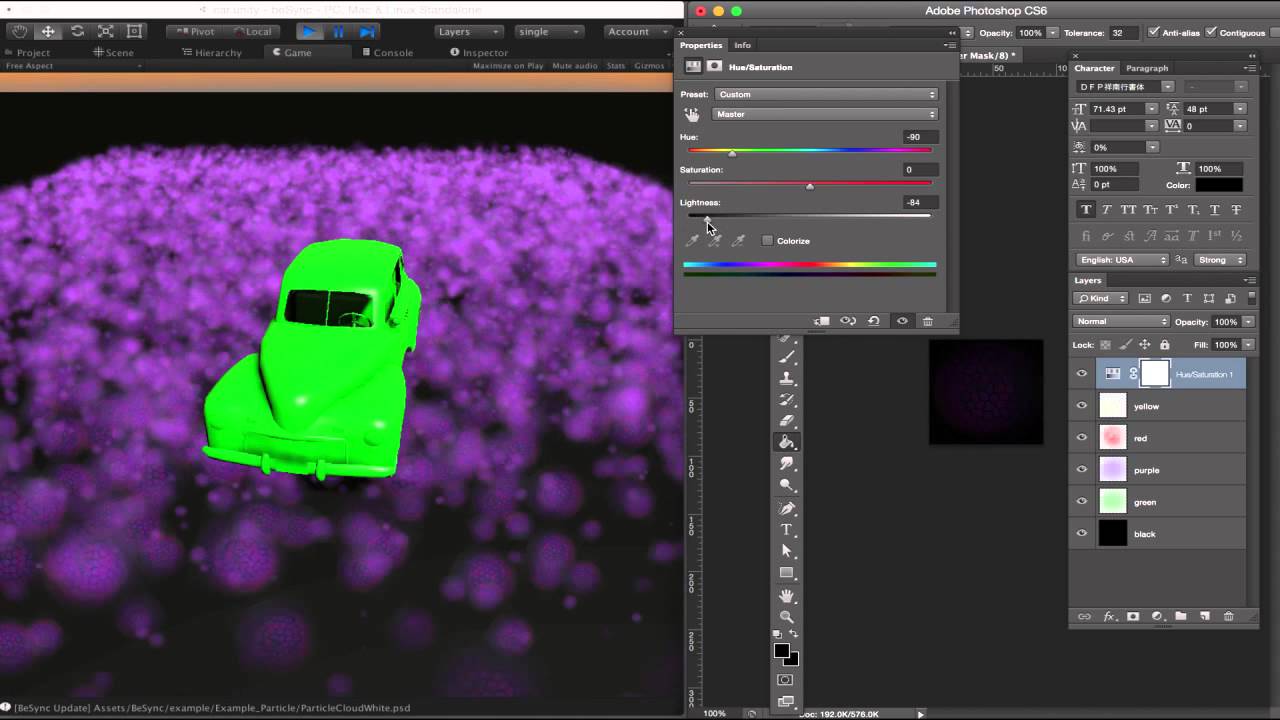
Task: Select the Paint Bucket tool
Action: click(x=787, y=442)
